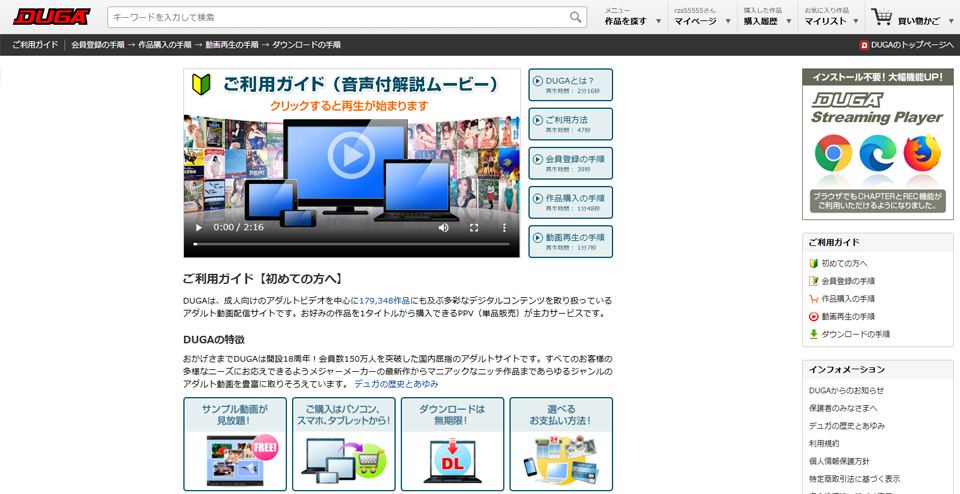Click green download arrow beside ダウンロードの手順
Screen dimensions: 960x494
[x=814, y=334]
